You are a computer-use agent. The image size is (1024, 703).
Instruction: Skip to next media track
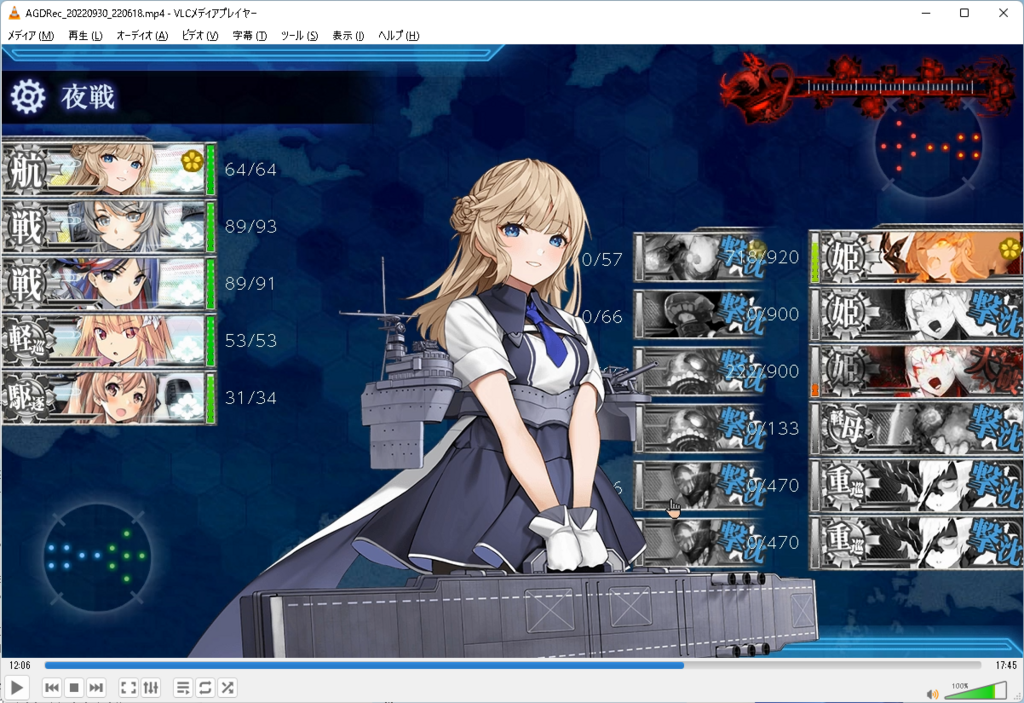pyautogui.click(x=96, y=688)
